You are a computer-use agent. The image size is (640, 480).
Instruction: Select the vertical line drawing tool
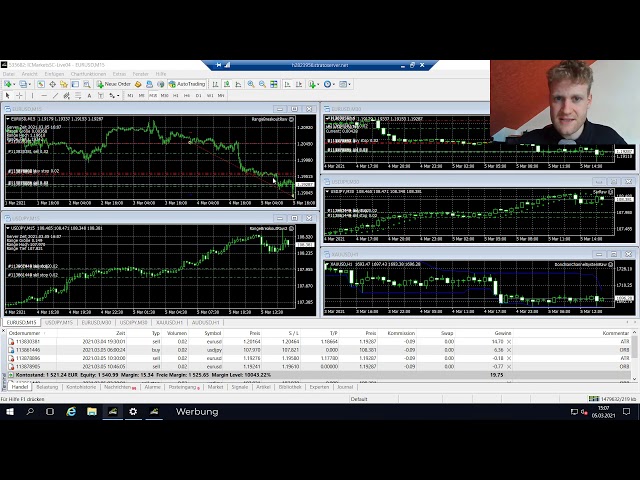click(x=34, y=95)
